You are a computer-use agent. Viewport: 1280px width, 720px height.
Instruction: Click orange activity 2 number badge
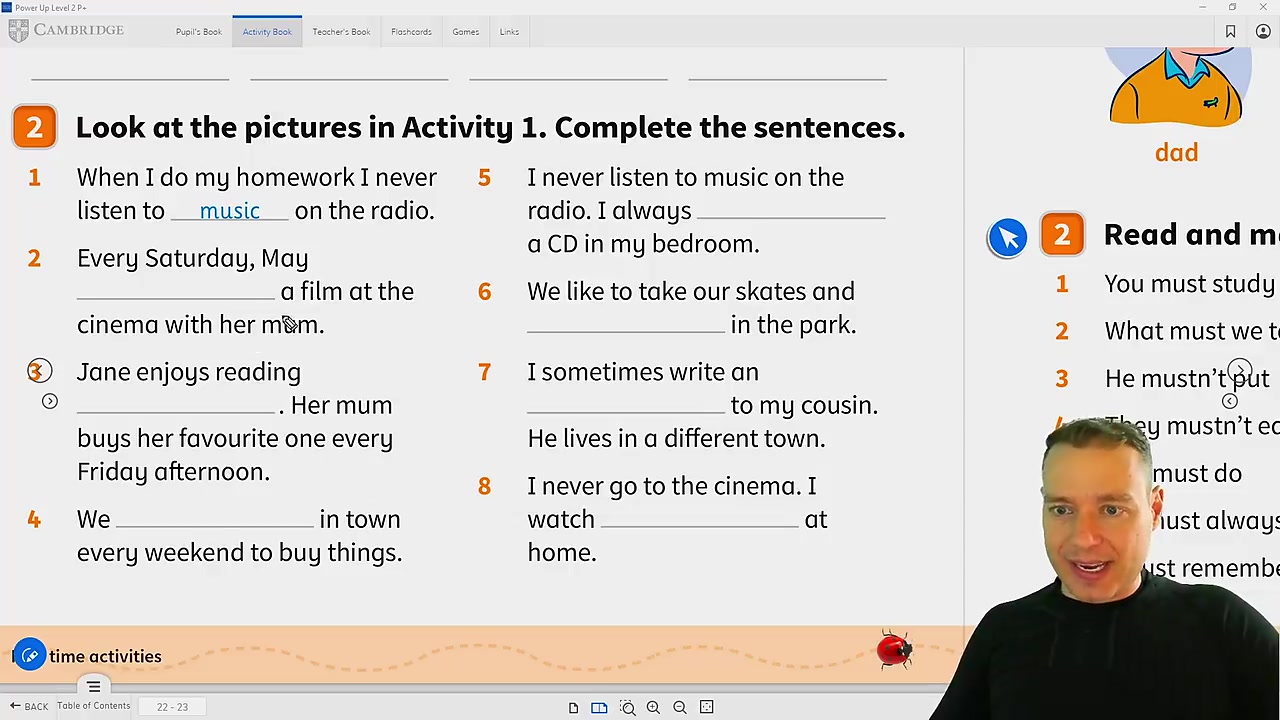tap(34, 127)
